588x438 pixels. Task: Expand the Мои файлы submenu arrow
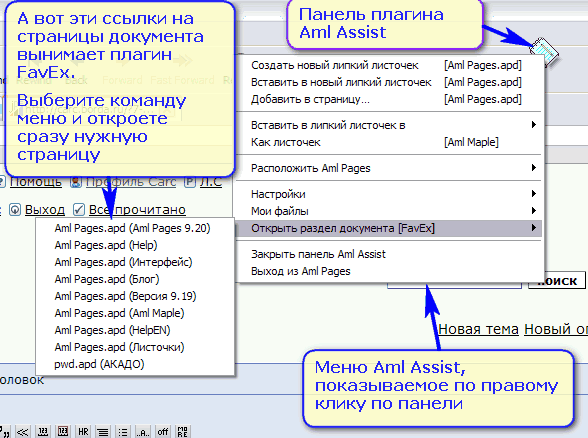[x=534, y=210]
